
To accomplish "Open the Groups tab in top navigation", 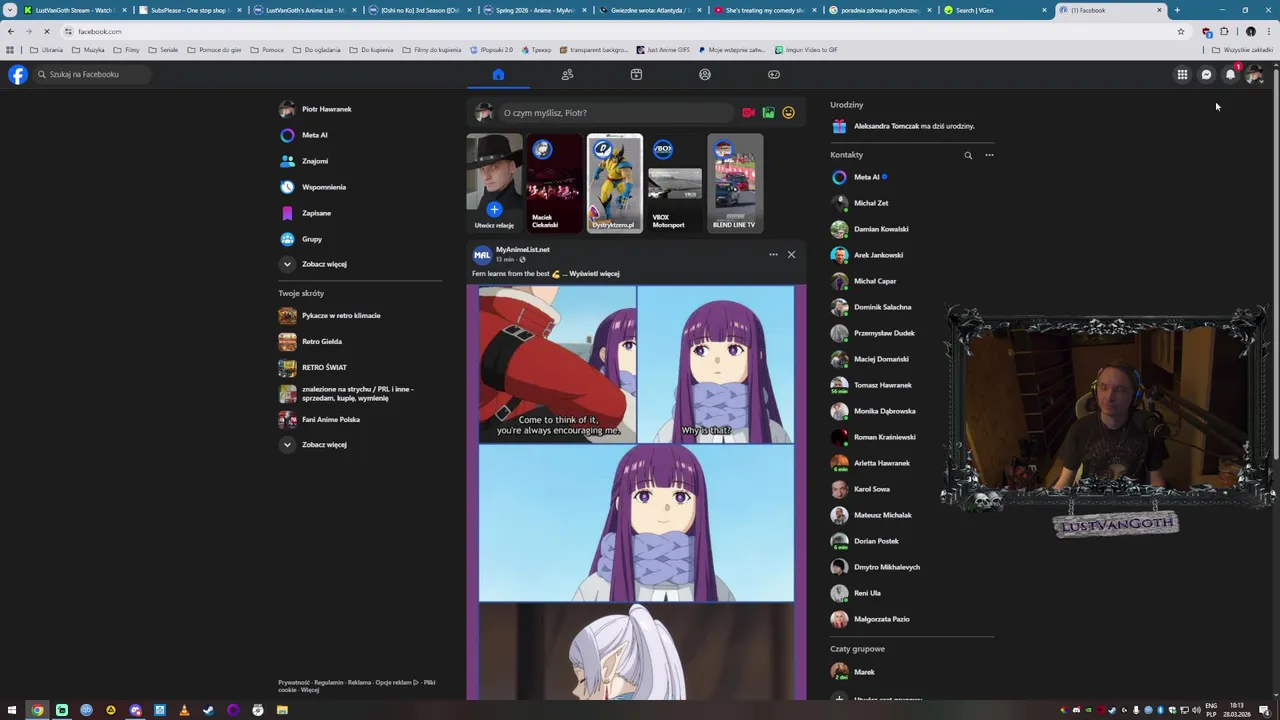I will (705, 74).
